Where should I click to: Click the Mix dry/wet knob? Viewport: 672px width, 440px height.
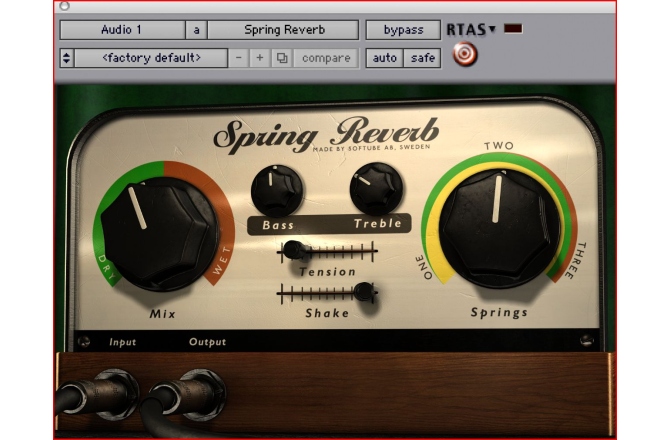159,233
